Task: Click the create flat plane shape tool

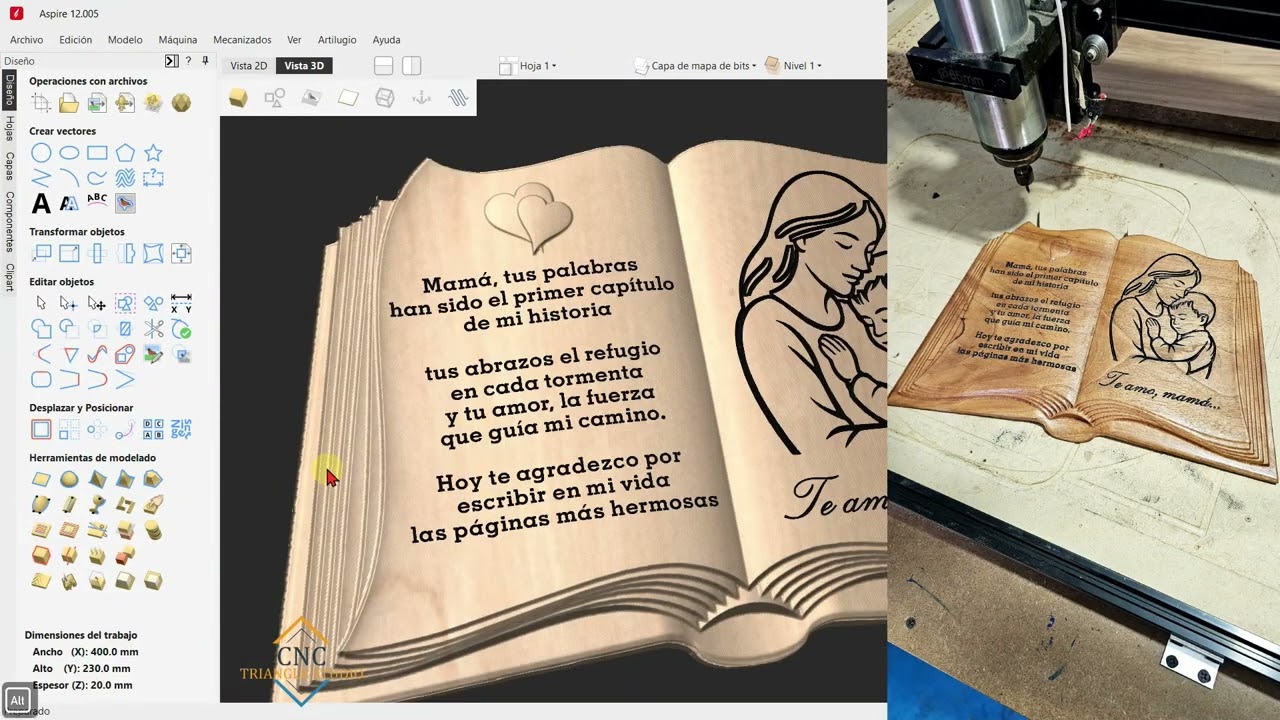Action: coord(41,479)
